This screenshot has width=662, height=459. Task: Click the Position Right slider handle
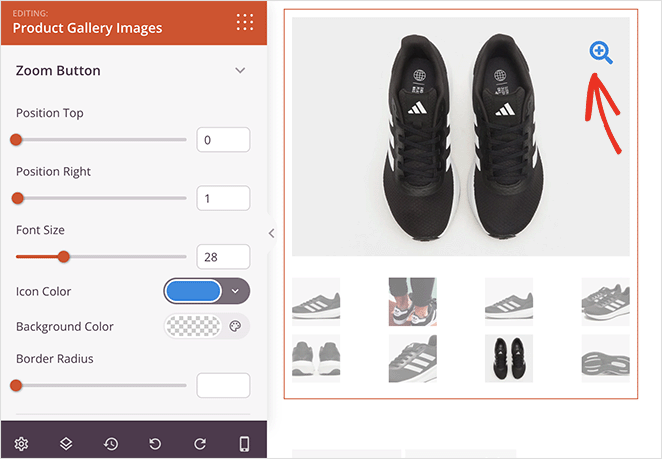tap(18, 198)
